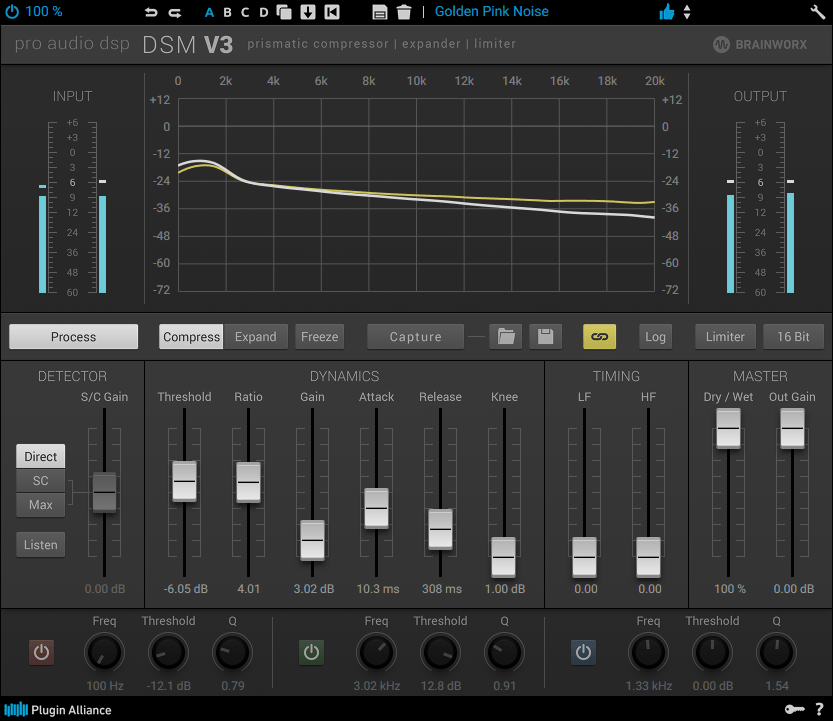
Task: Click the undo arrow icon
Action: pyautogui.click(x=151, y=12)
